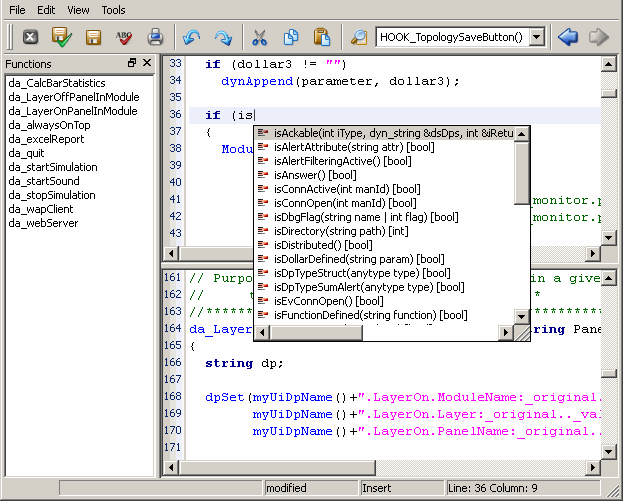Undo the last edit
This screenshot has height=501, width=623.
click(x=191, y=37)
